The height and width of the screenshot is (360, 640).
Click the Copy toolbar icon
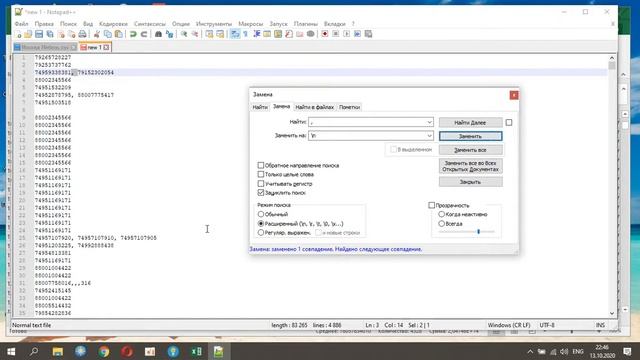(108, 34)
